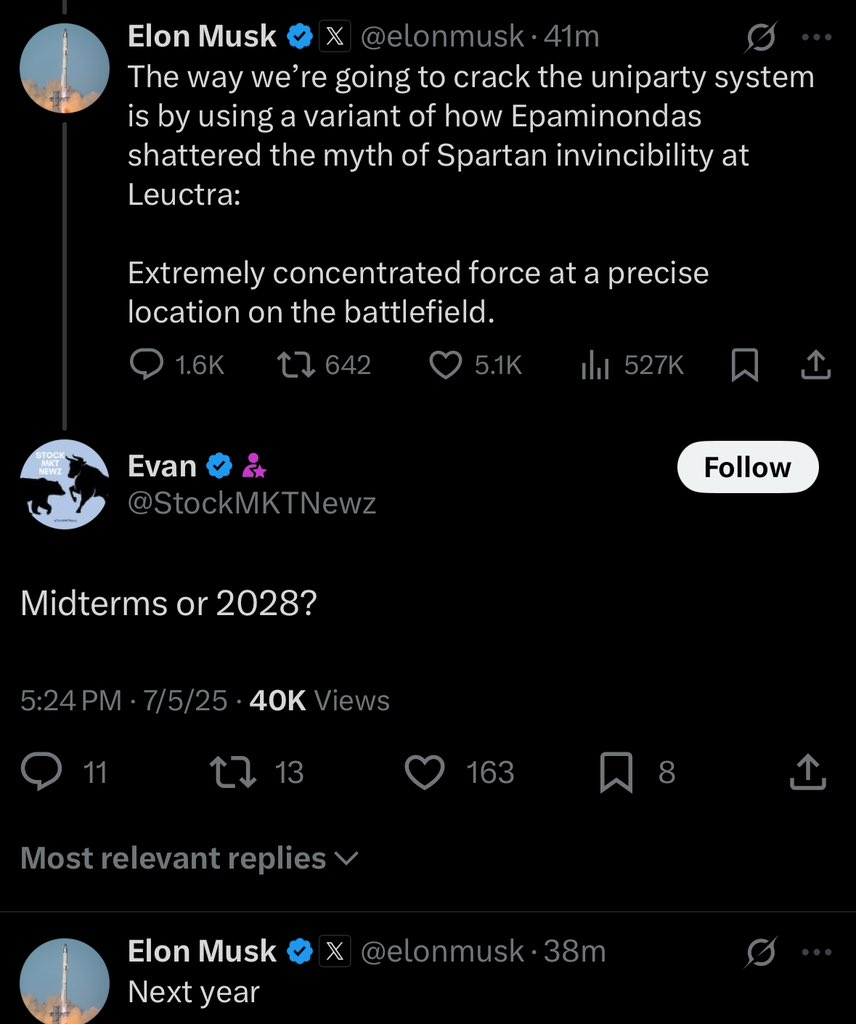The height and width of the screenshot is (1024, 856).
Task: Like Evan's tweet with 163 likes
Action: pos(424,771)
